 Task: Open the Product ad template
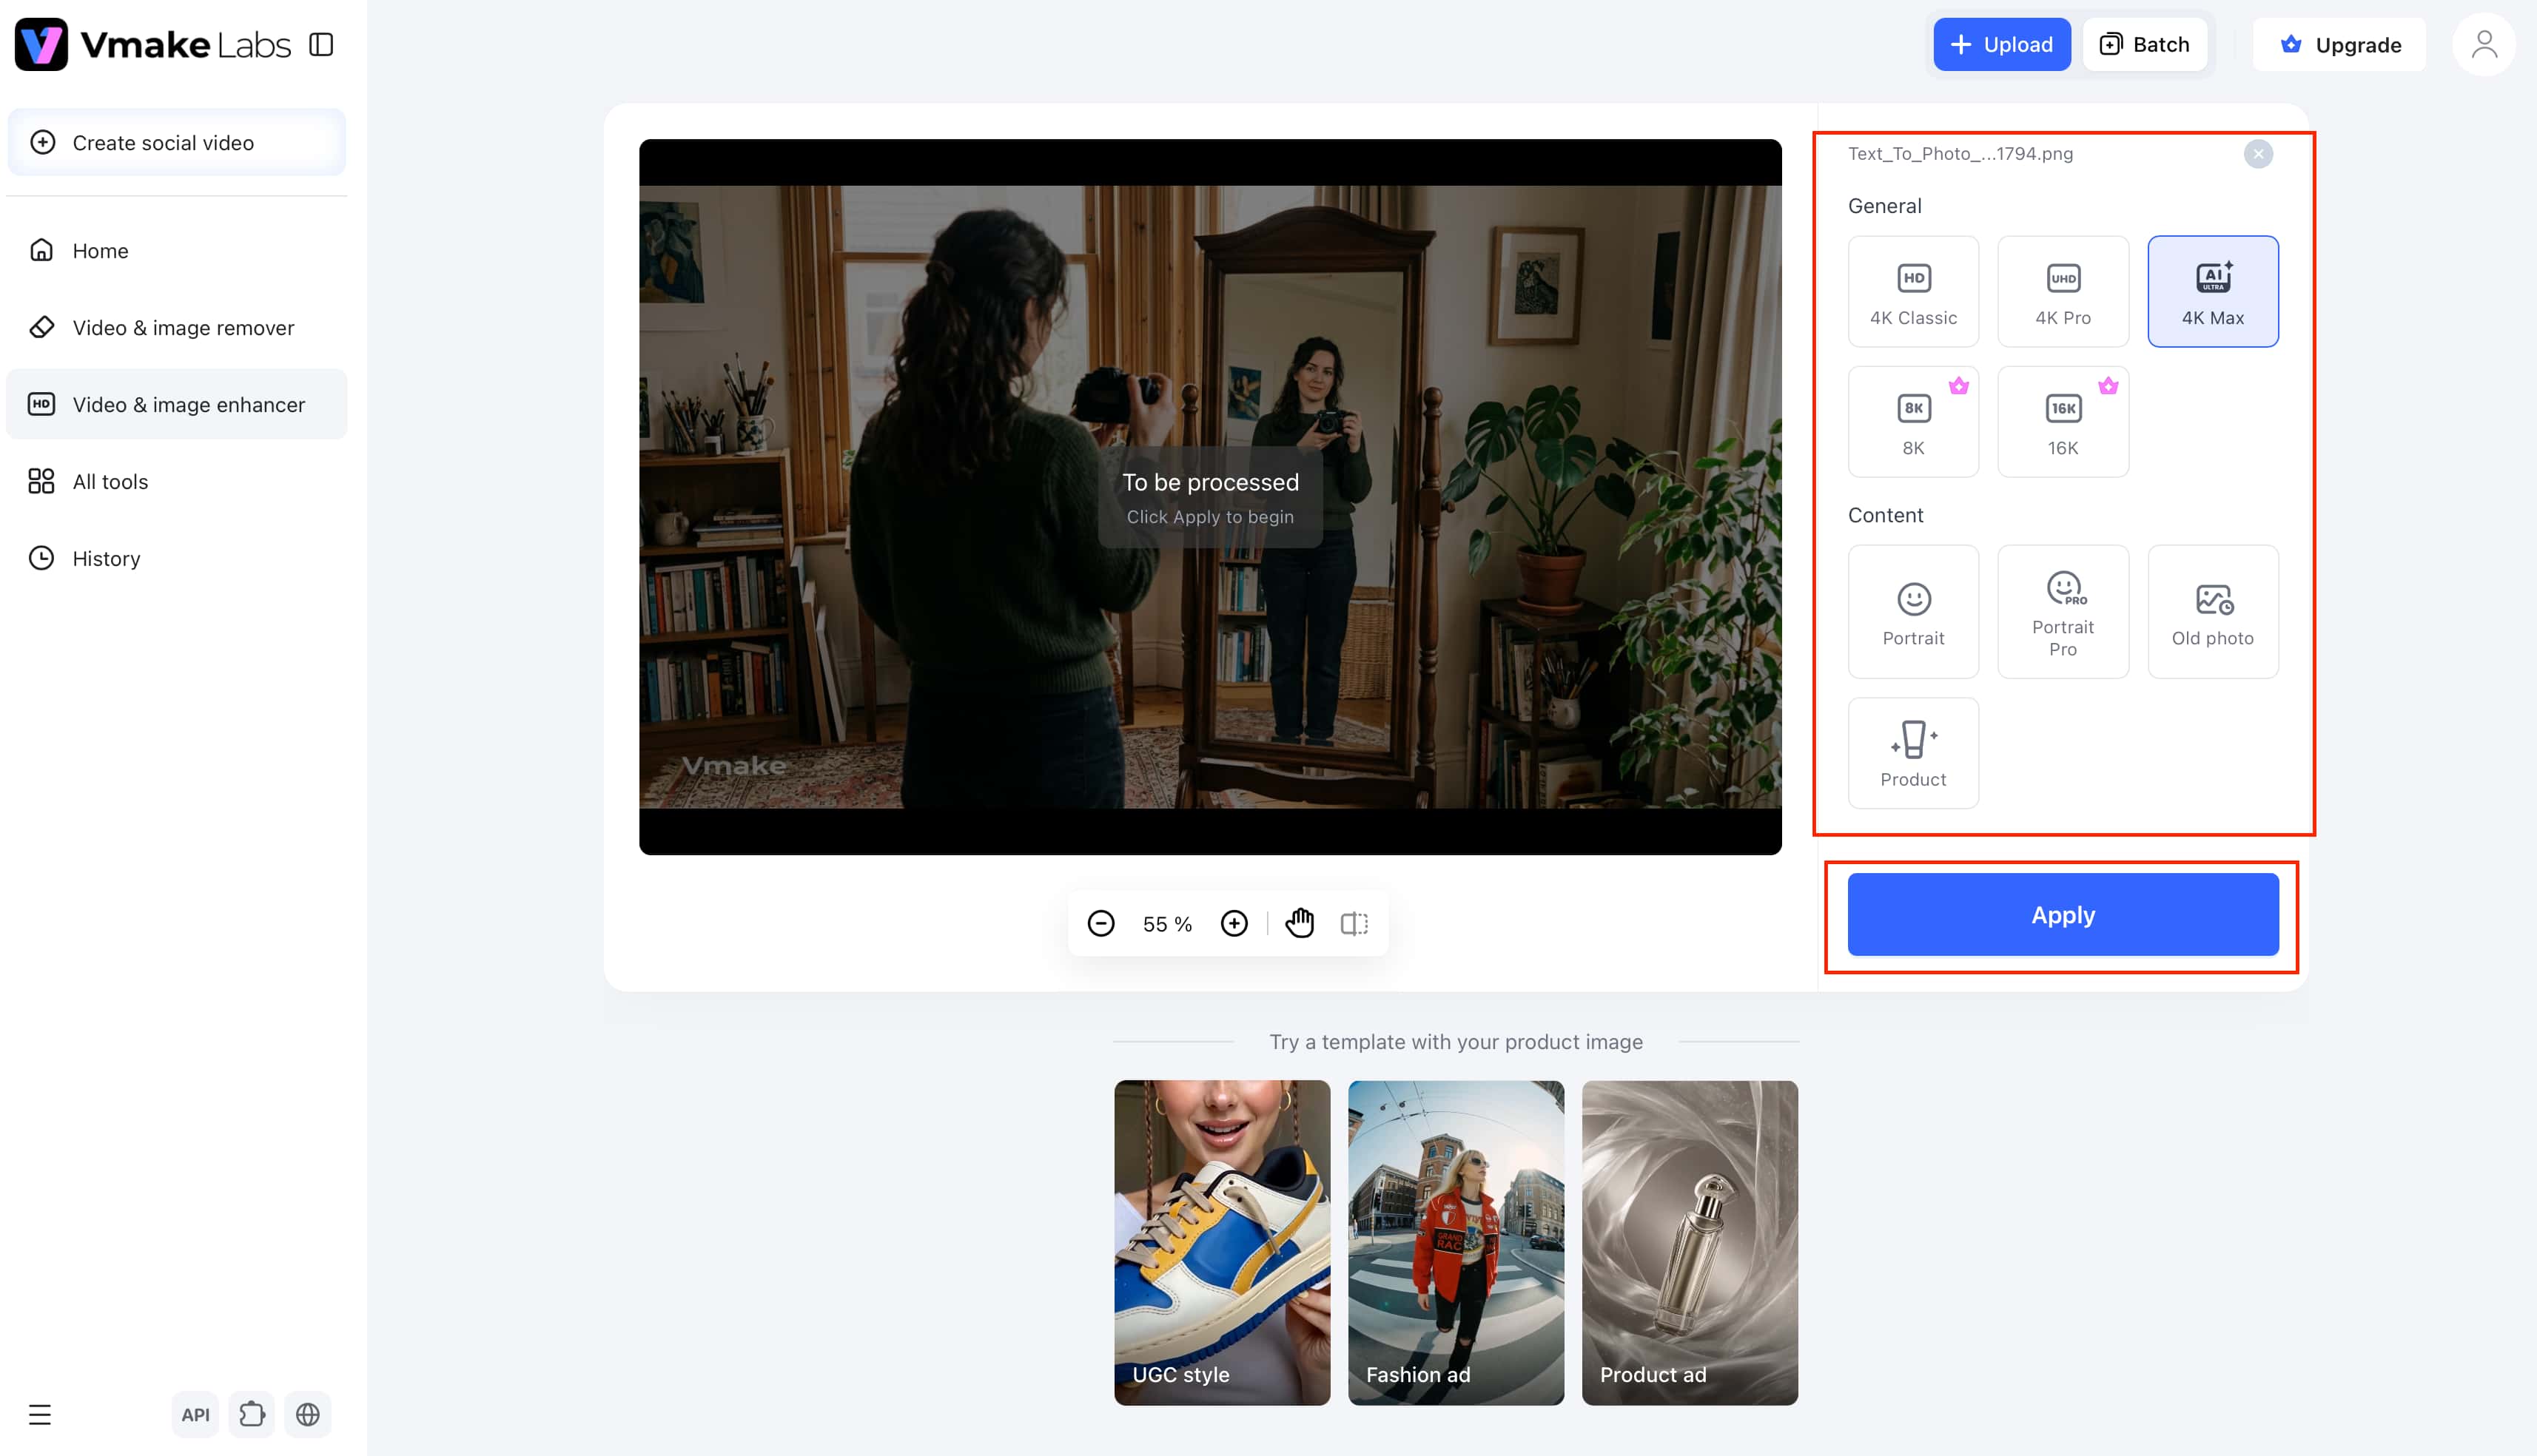[x=1690, y=1242]
